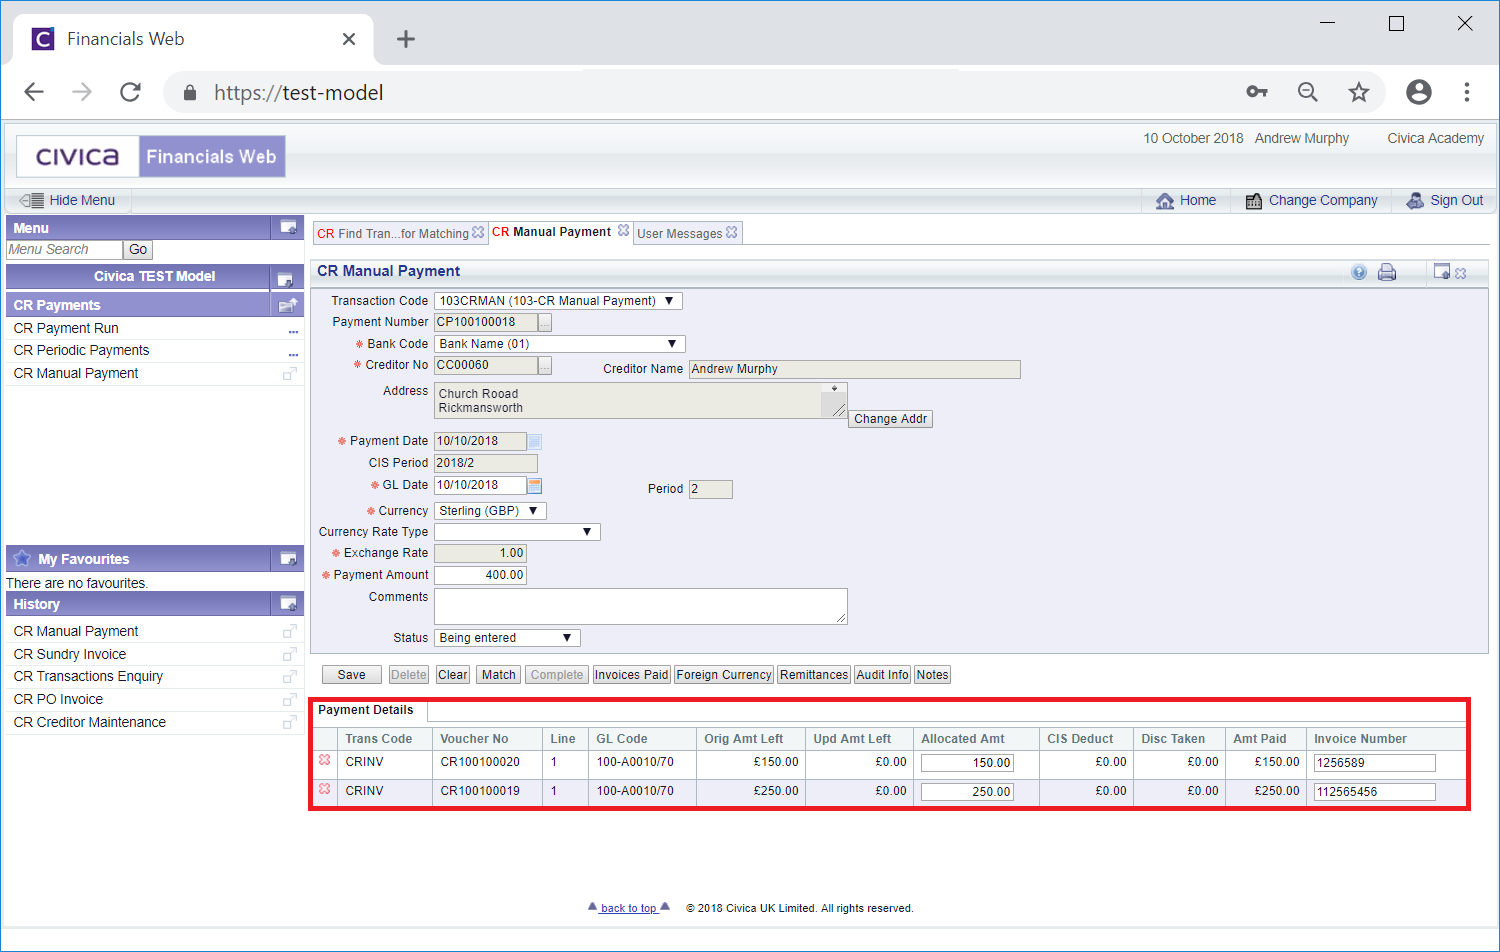The image size is (1500, 952).
Task: Click the Foreign Currency button
Action: pyautogui.click(x=724, y=675)
